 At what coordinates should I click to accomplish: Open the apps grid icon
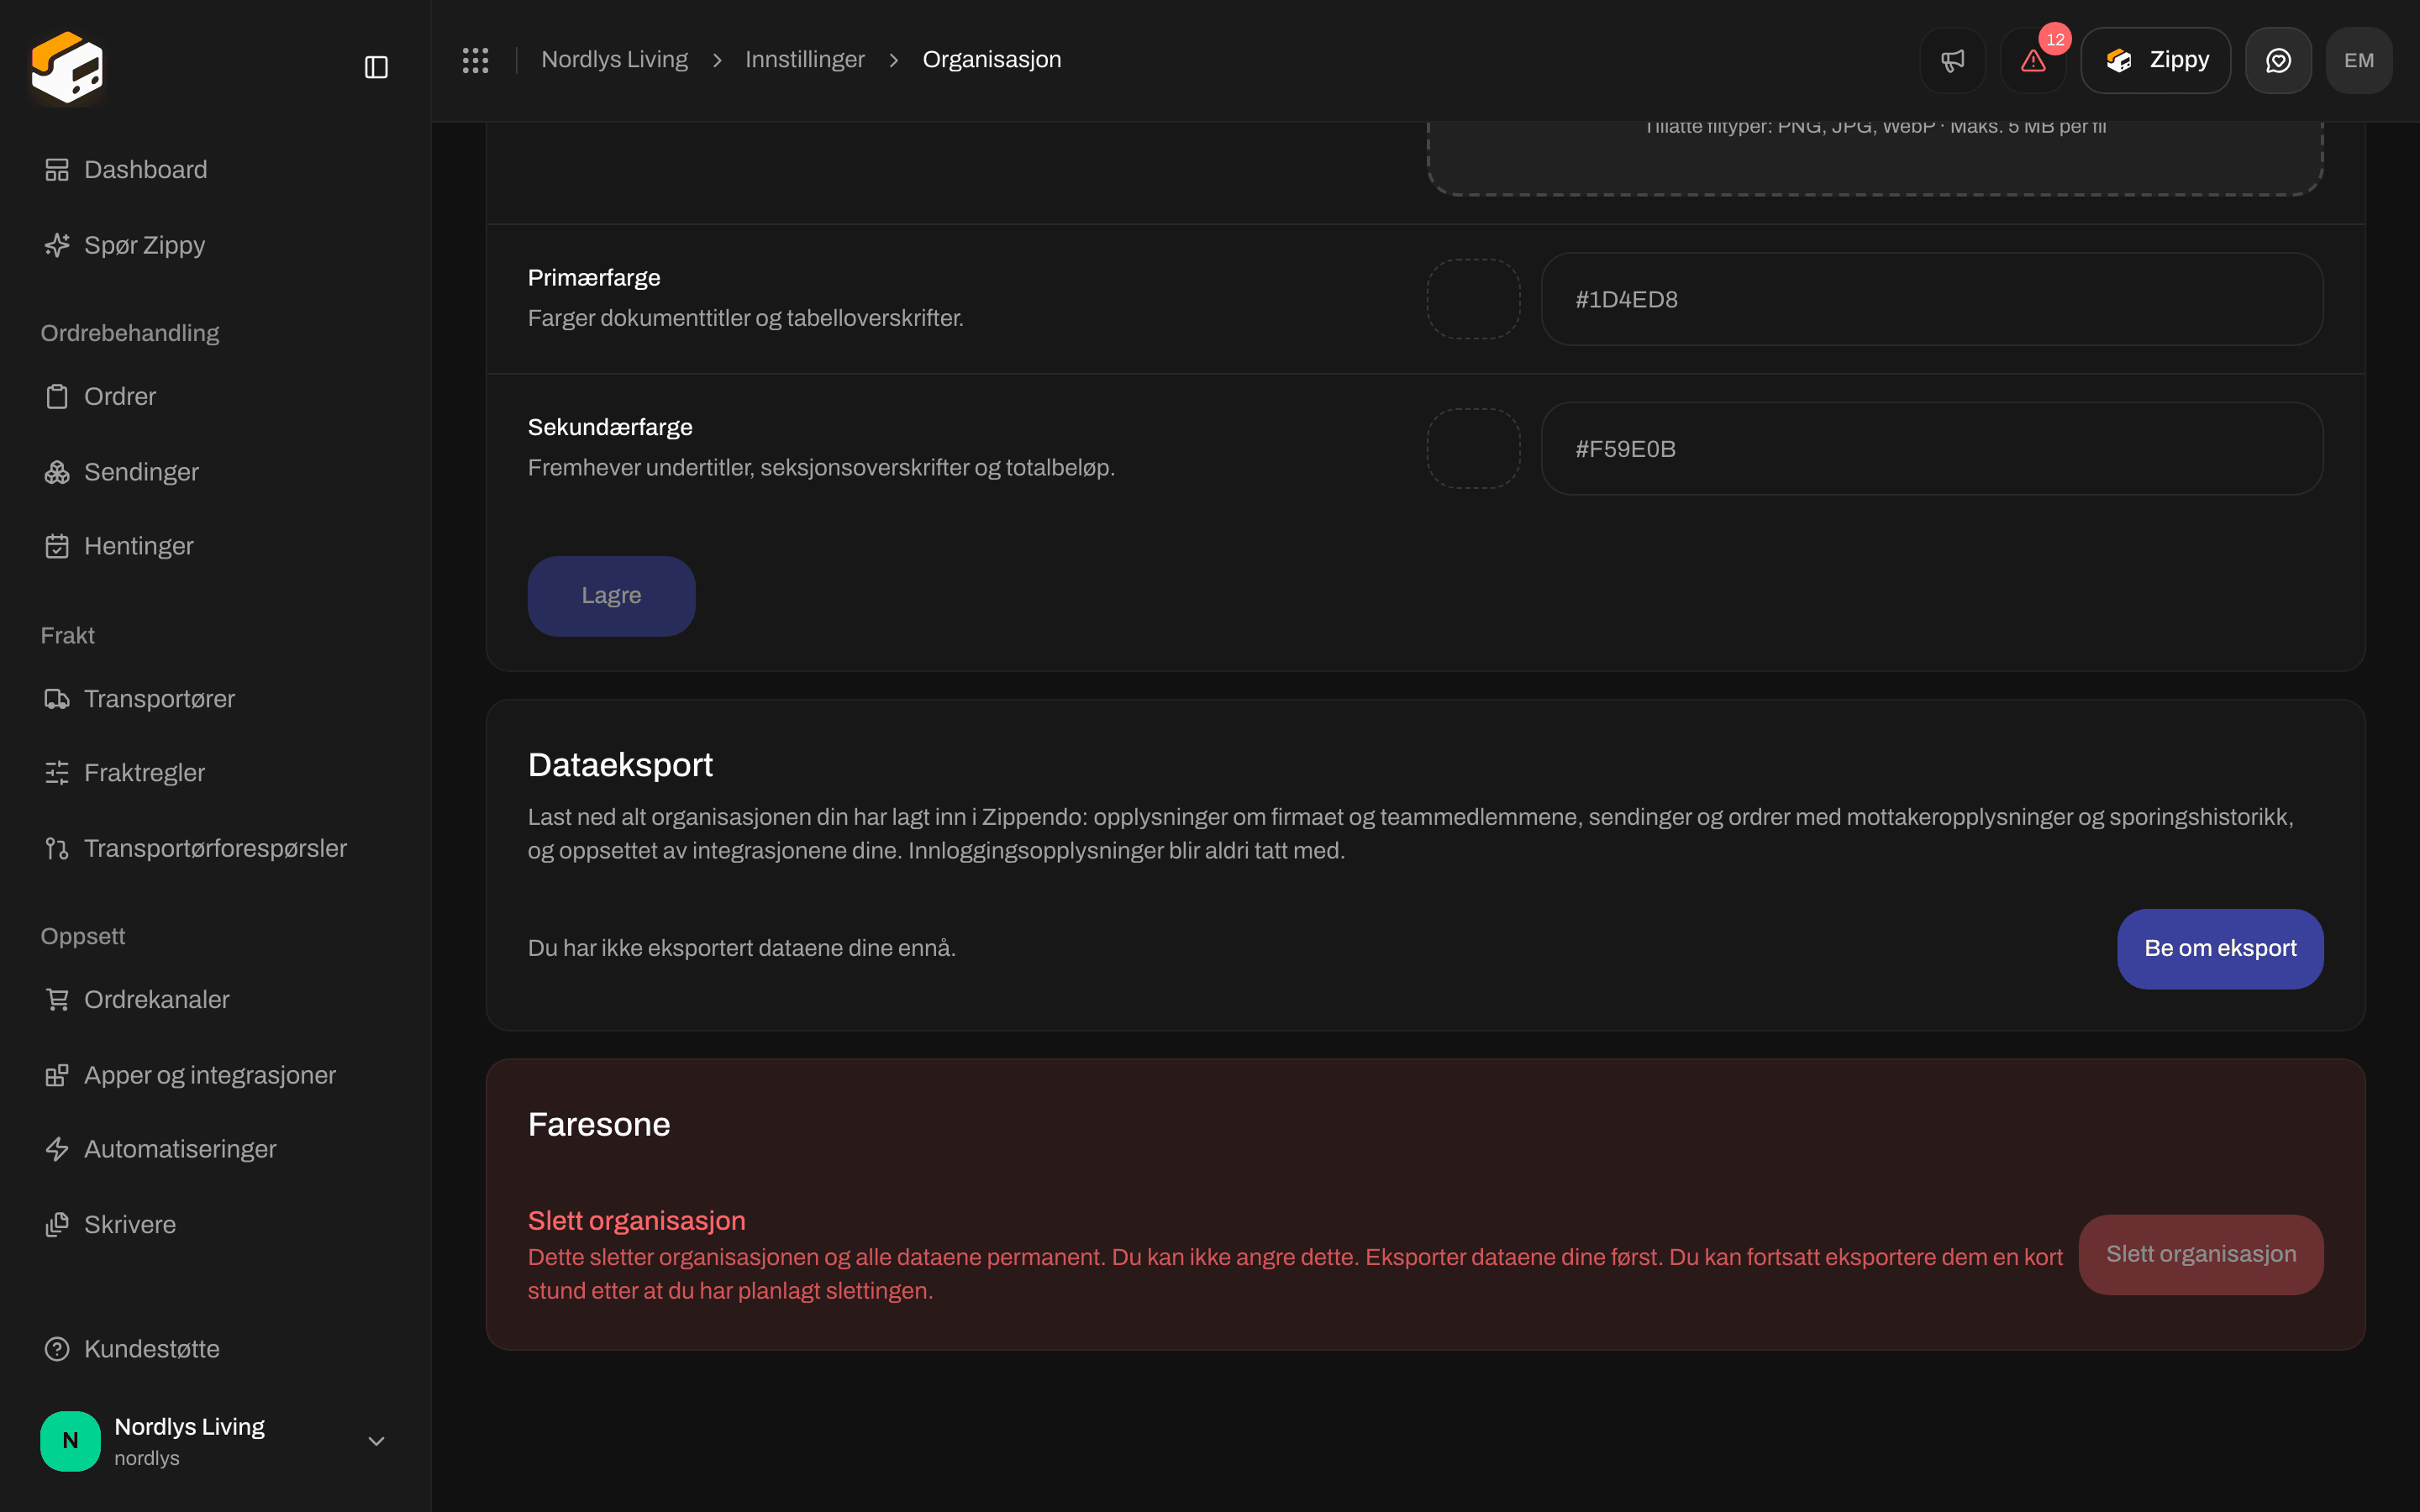coord(475,60)
